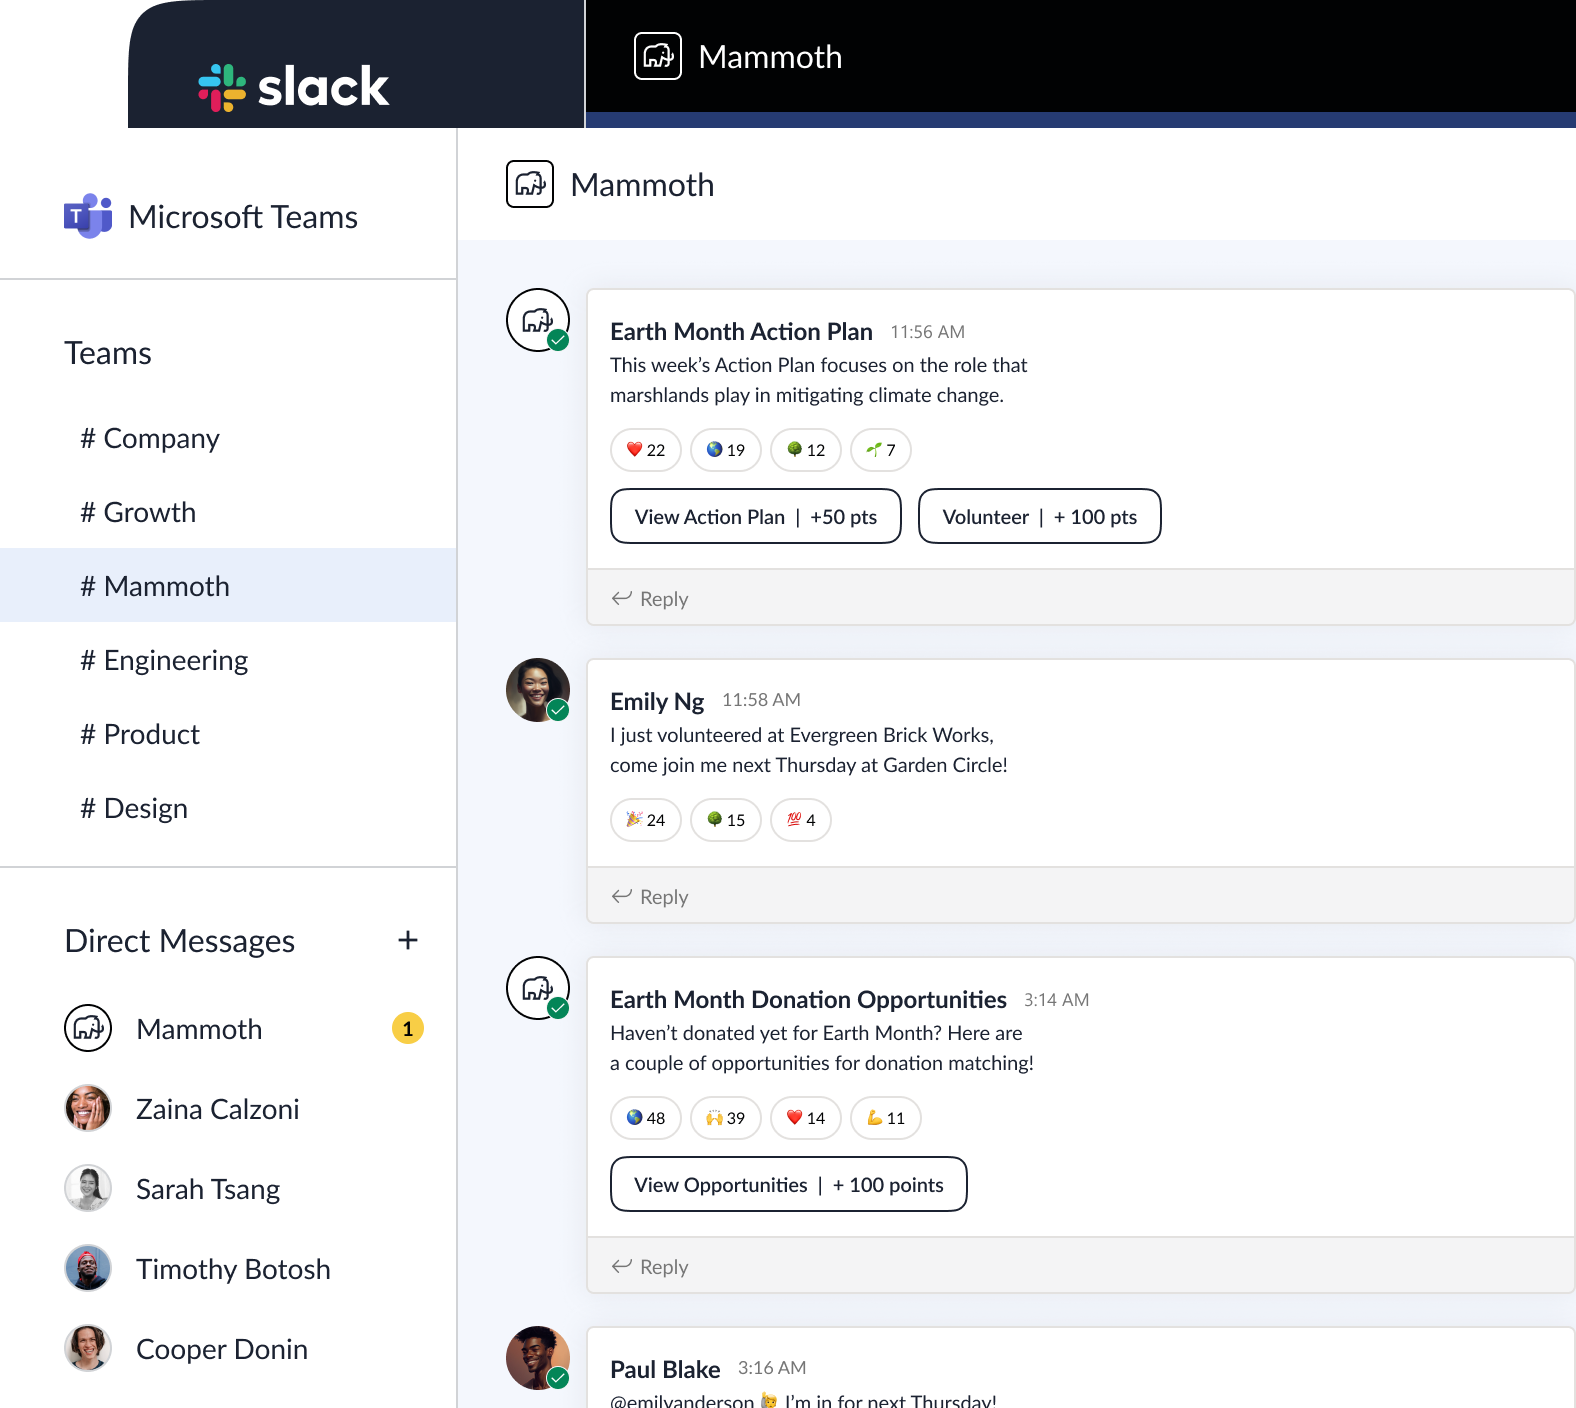The image size is (1576, 1408).
Task: Click Mammoth name in direct messages list
Action: (x=199, y=1029)
